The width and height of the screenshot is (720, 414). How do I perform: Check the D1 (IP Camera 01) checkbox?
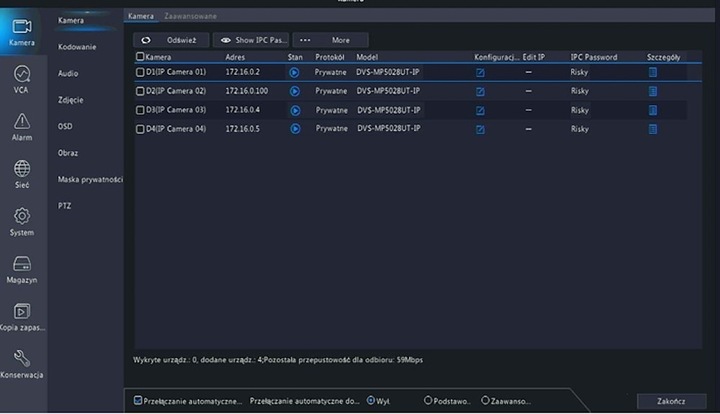point(140,73)
